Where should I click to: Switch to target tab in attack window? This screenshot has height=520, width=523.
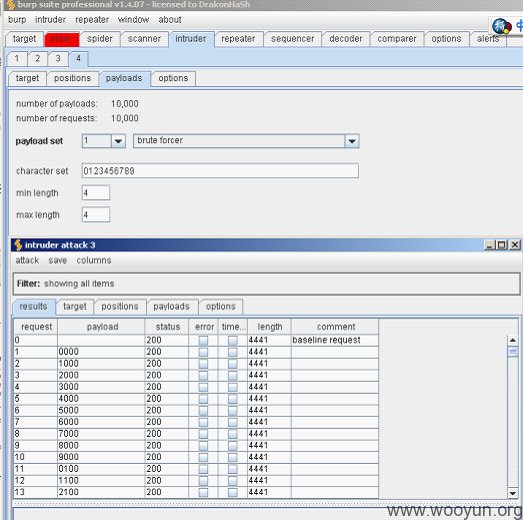(x=75, y=307)
